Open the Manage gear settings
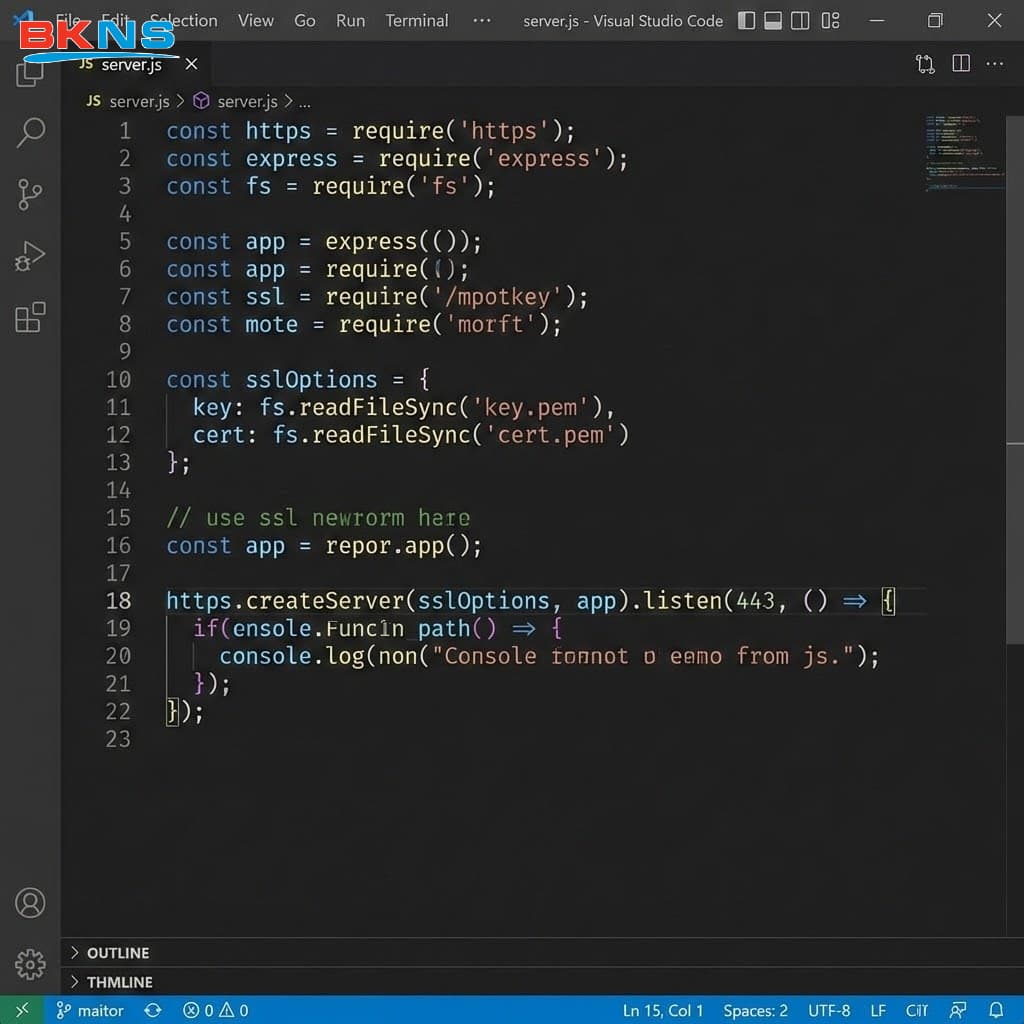 click(x=31, y=964)
